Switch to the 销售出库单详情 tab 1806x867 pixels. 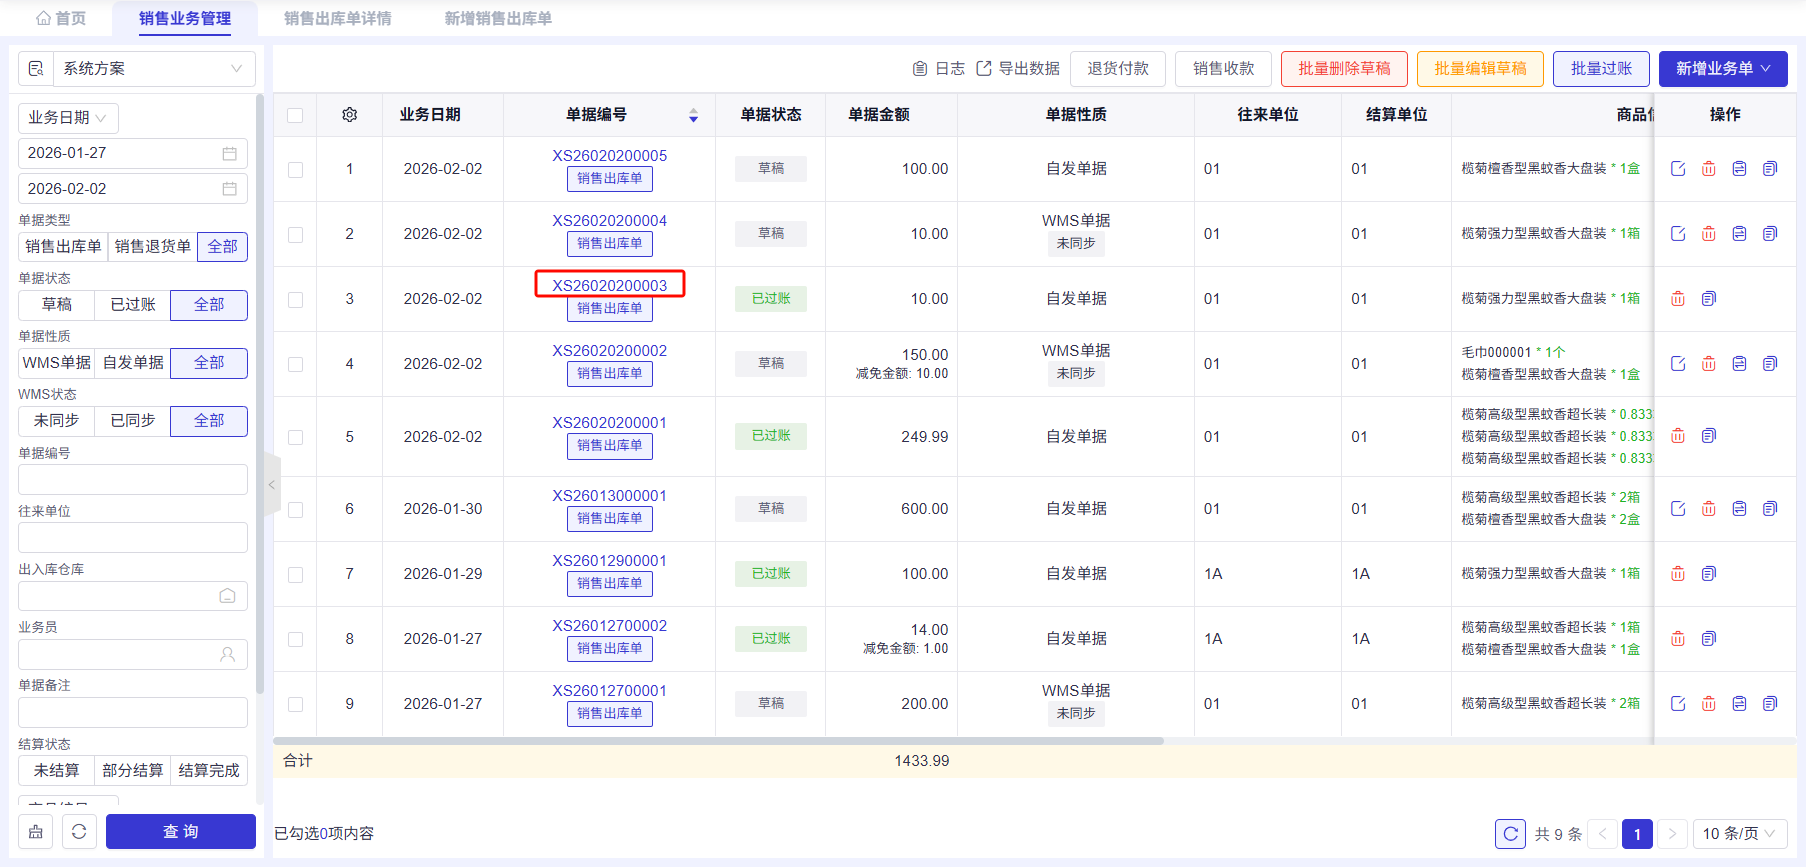pyautogui.click(x=338, y=18)
